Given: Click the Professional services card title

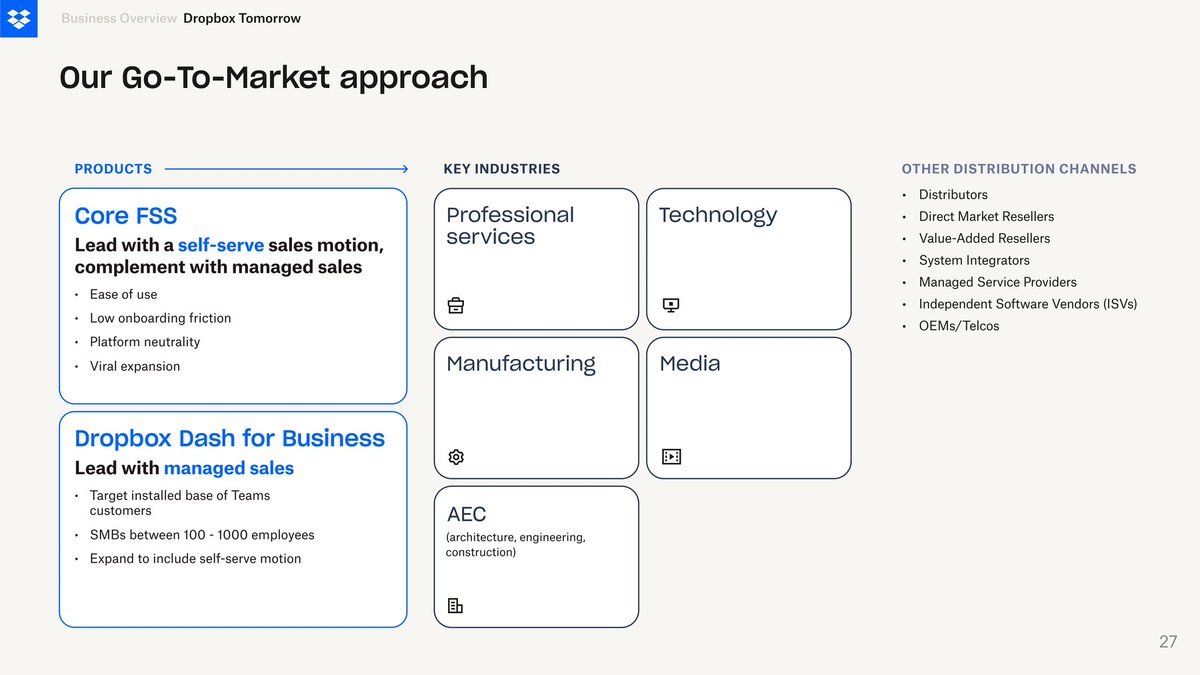Looking at the screenshot, I should [x=510, y=226].
